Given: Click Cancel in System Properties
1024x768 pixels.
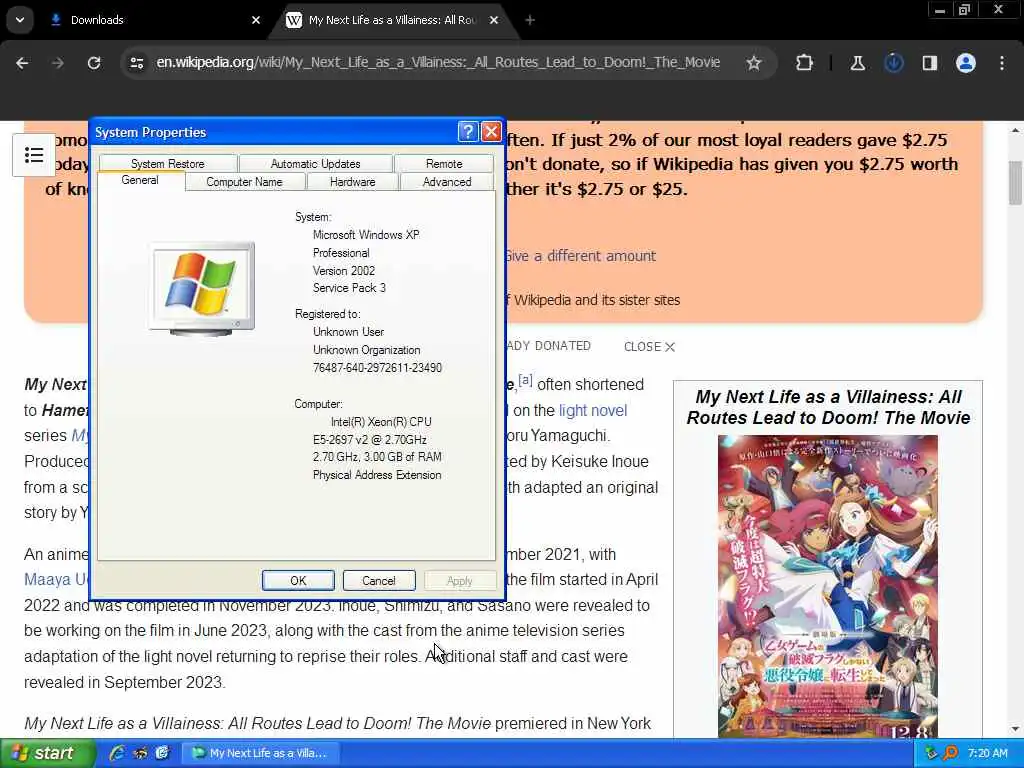Looking at the screenshot, I should 379,581.
